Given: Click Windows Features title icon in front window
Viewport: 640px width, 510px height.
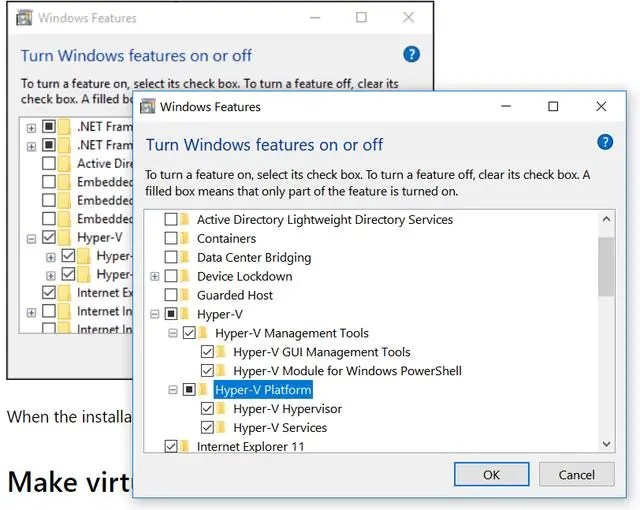Looking at the screenshot, I should [147, 106].
